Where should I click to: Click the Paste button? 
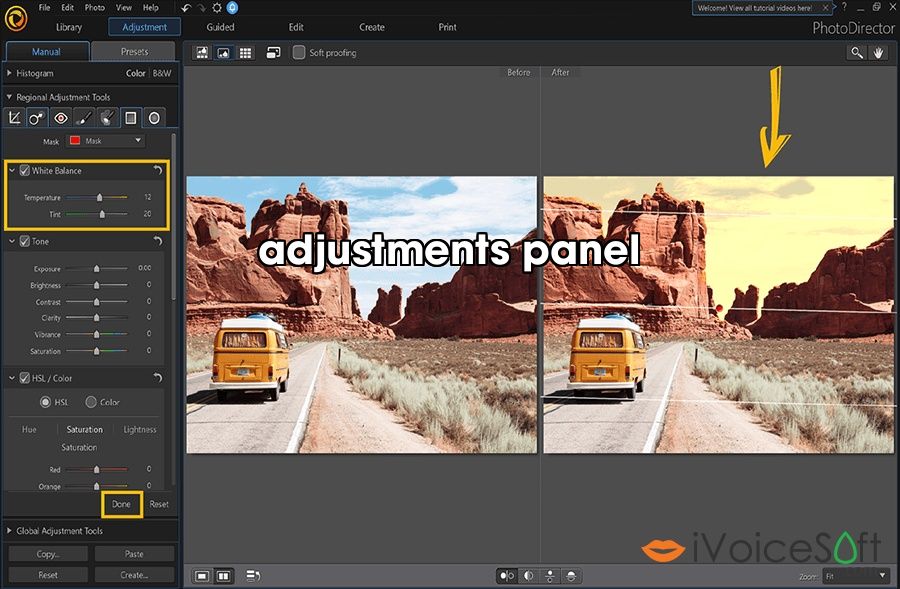coord(134,554)
